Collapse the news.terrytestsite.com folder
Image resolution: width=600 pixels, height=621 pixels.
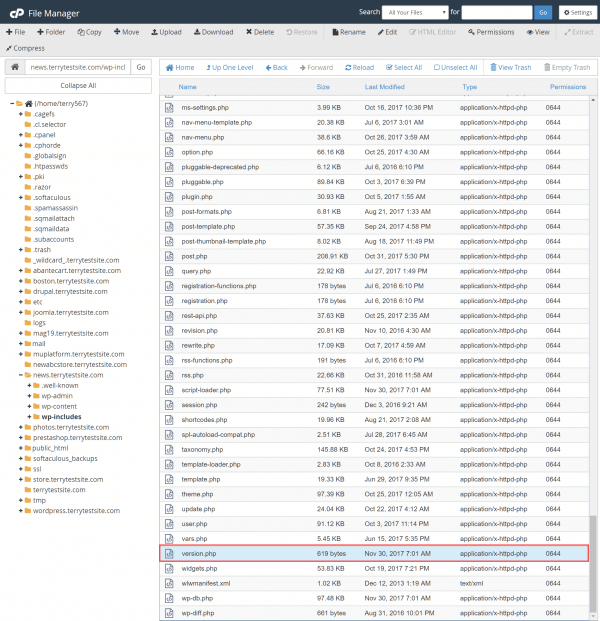(x=20, y=375)
